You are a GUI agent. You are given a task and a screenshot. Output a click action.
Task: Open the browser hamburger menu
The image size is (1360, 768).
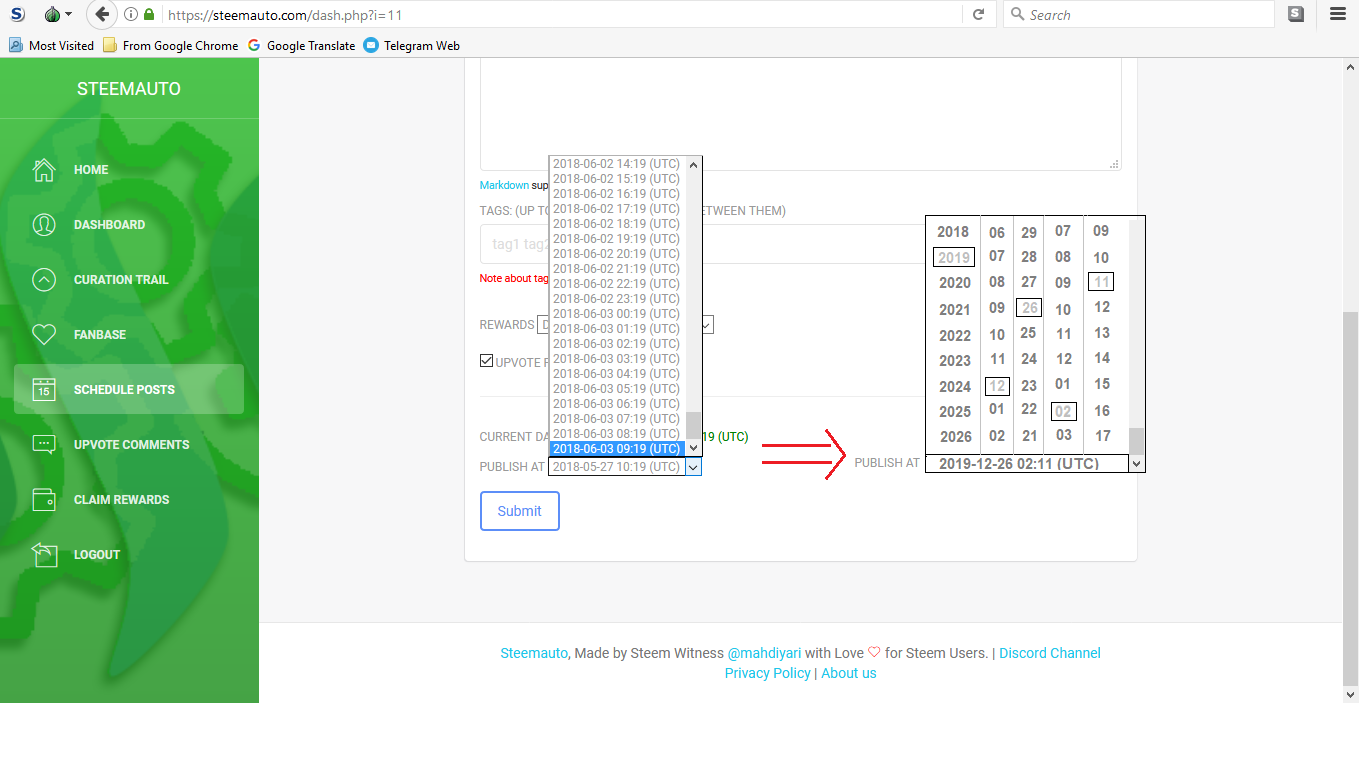click(1338, 15)
